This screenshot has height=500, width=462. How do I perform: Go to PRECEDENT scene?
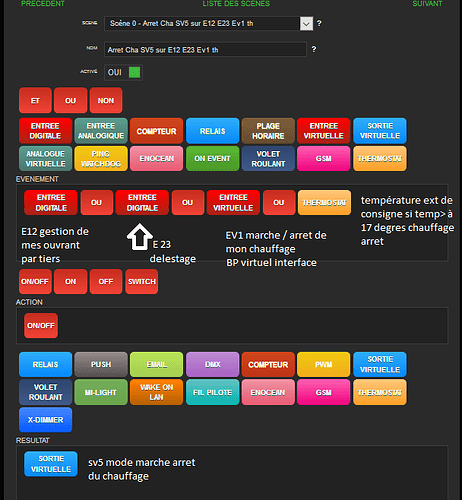(43, 4)
